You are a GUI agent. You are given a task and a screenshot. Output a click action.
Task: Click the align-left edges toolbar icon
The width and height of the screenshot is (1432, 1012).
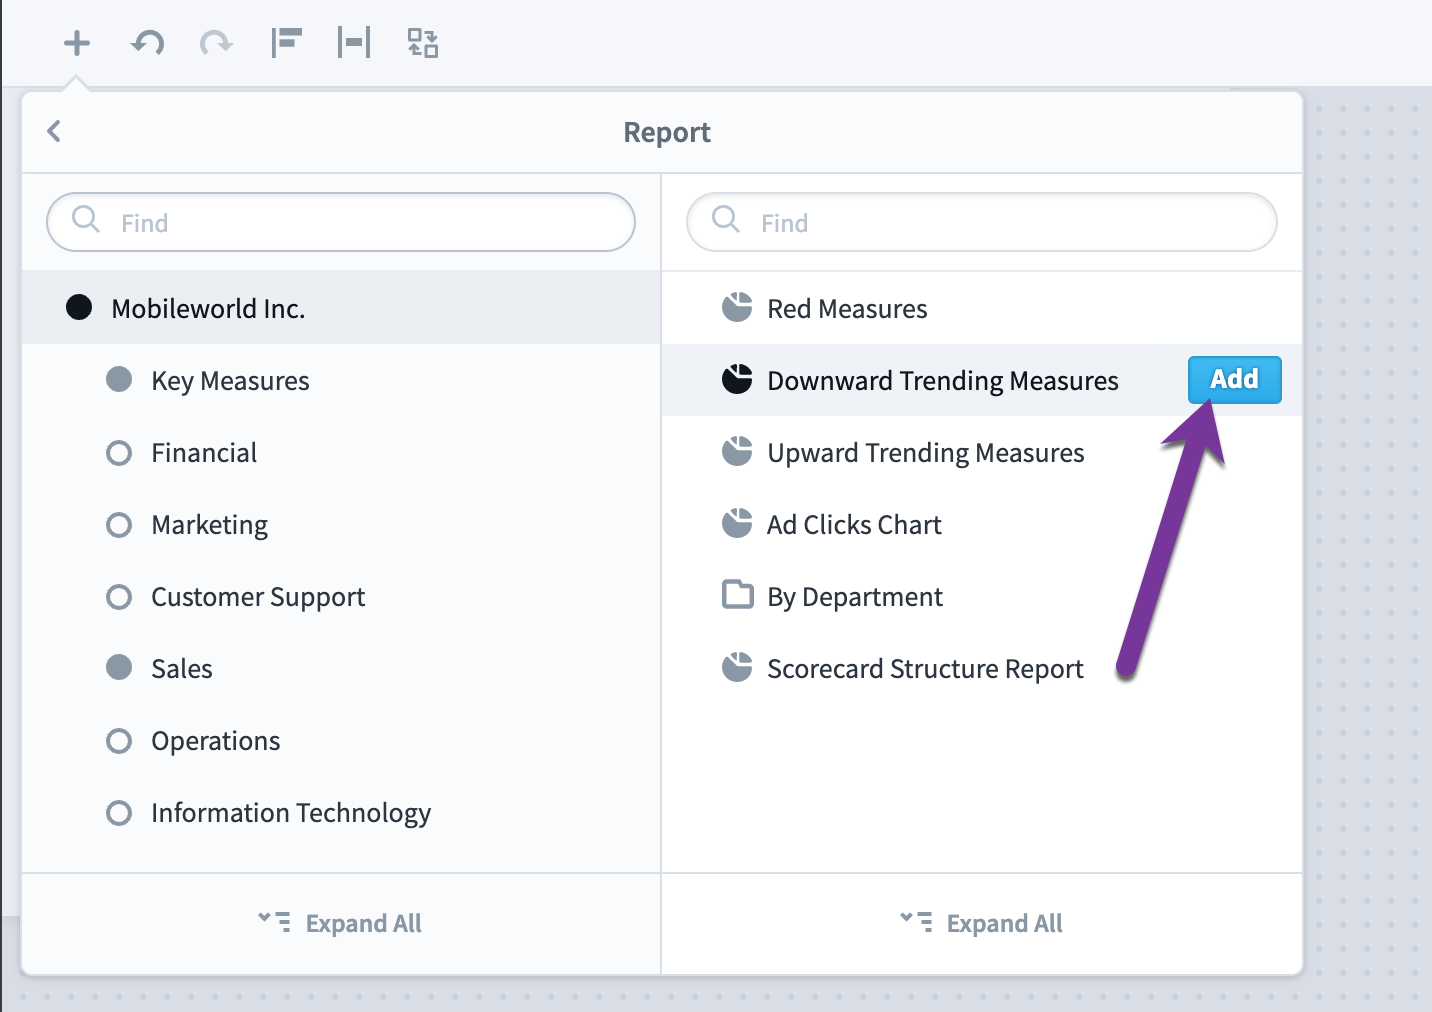point(287,43)
